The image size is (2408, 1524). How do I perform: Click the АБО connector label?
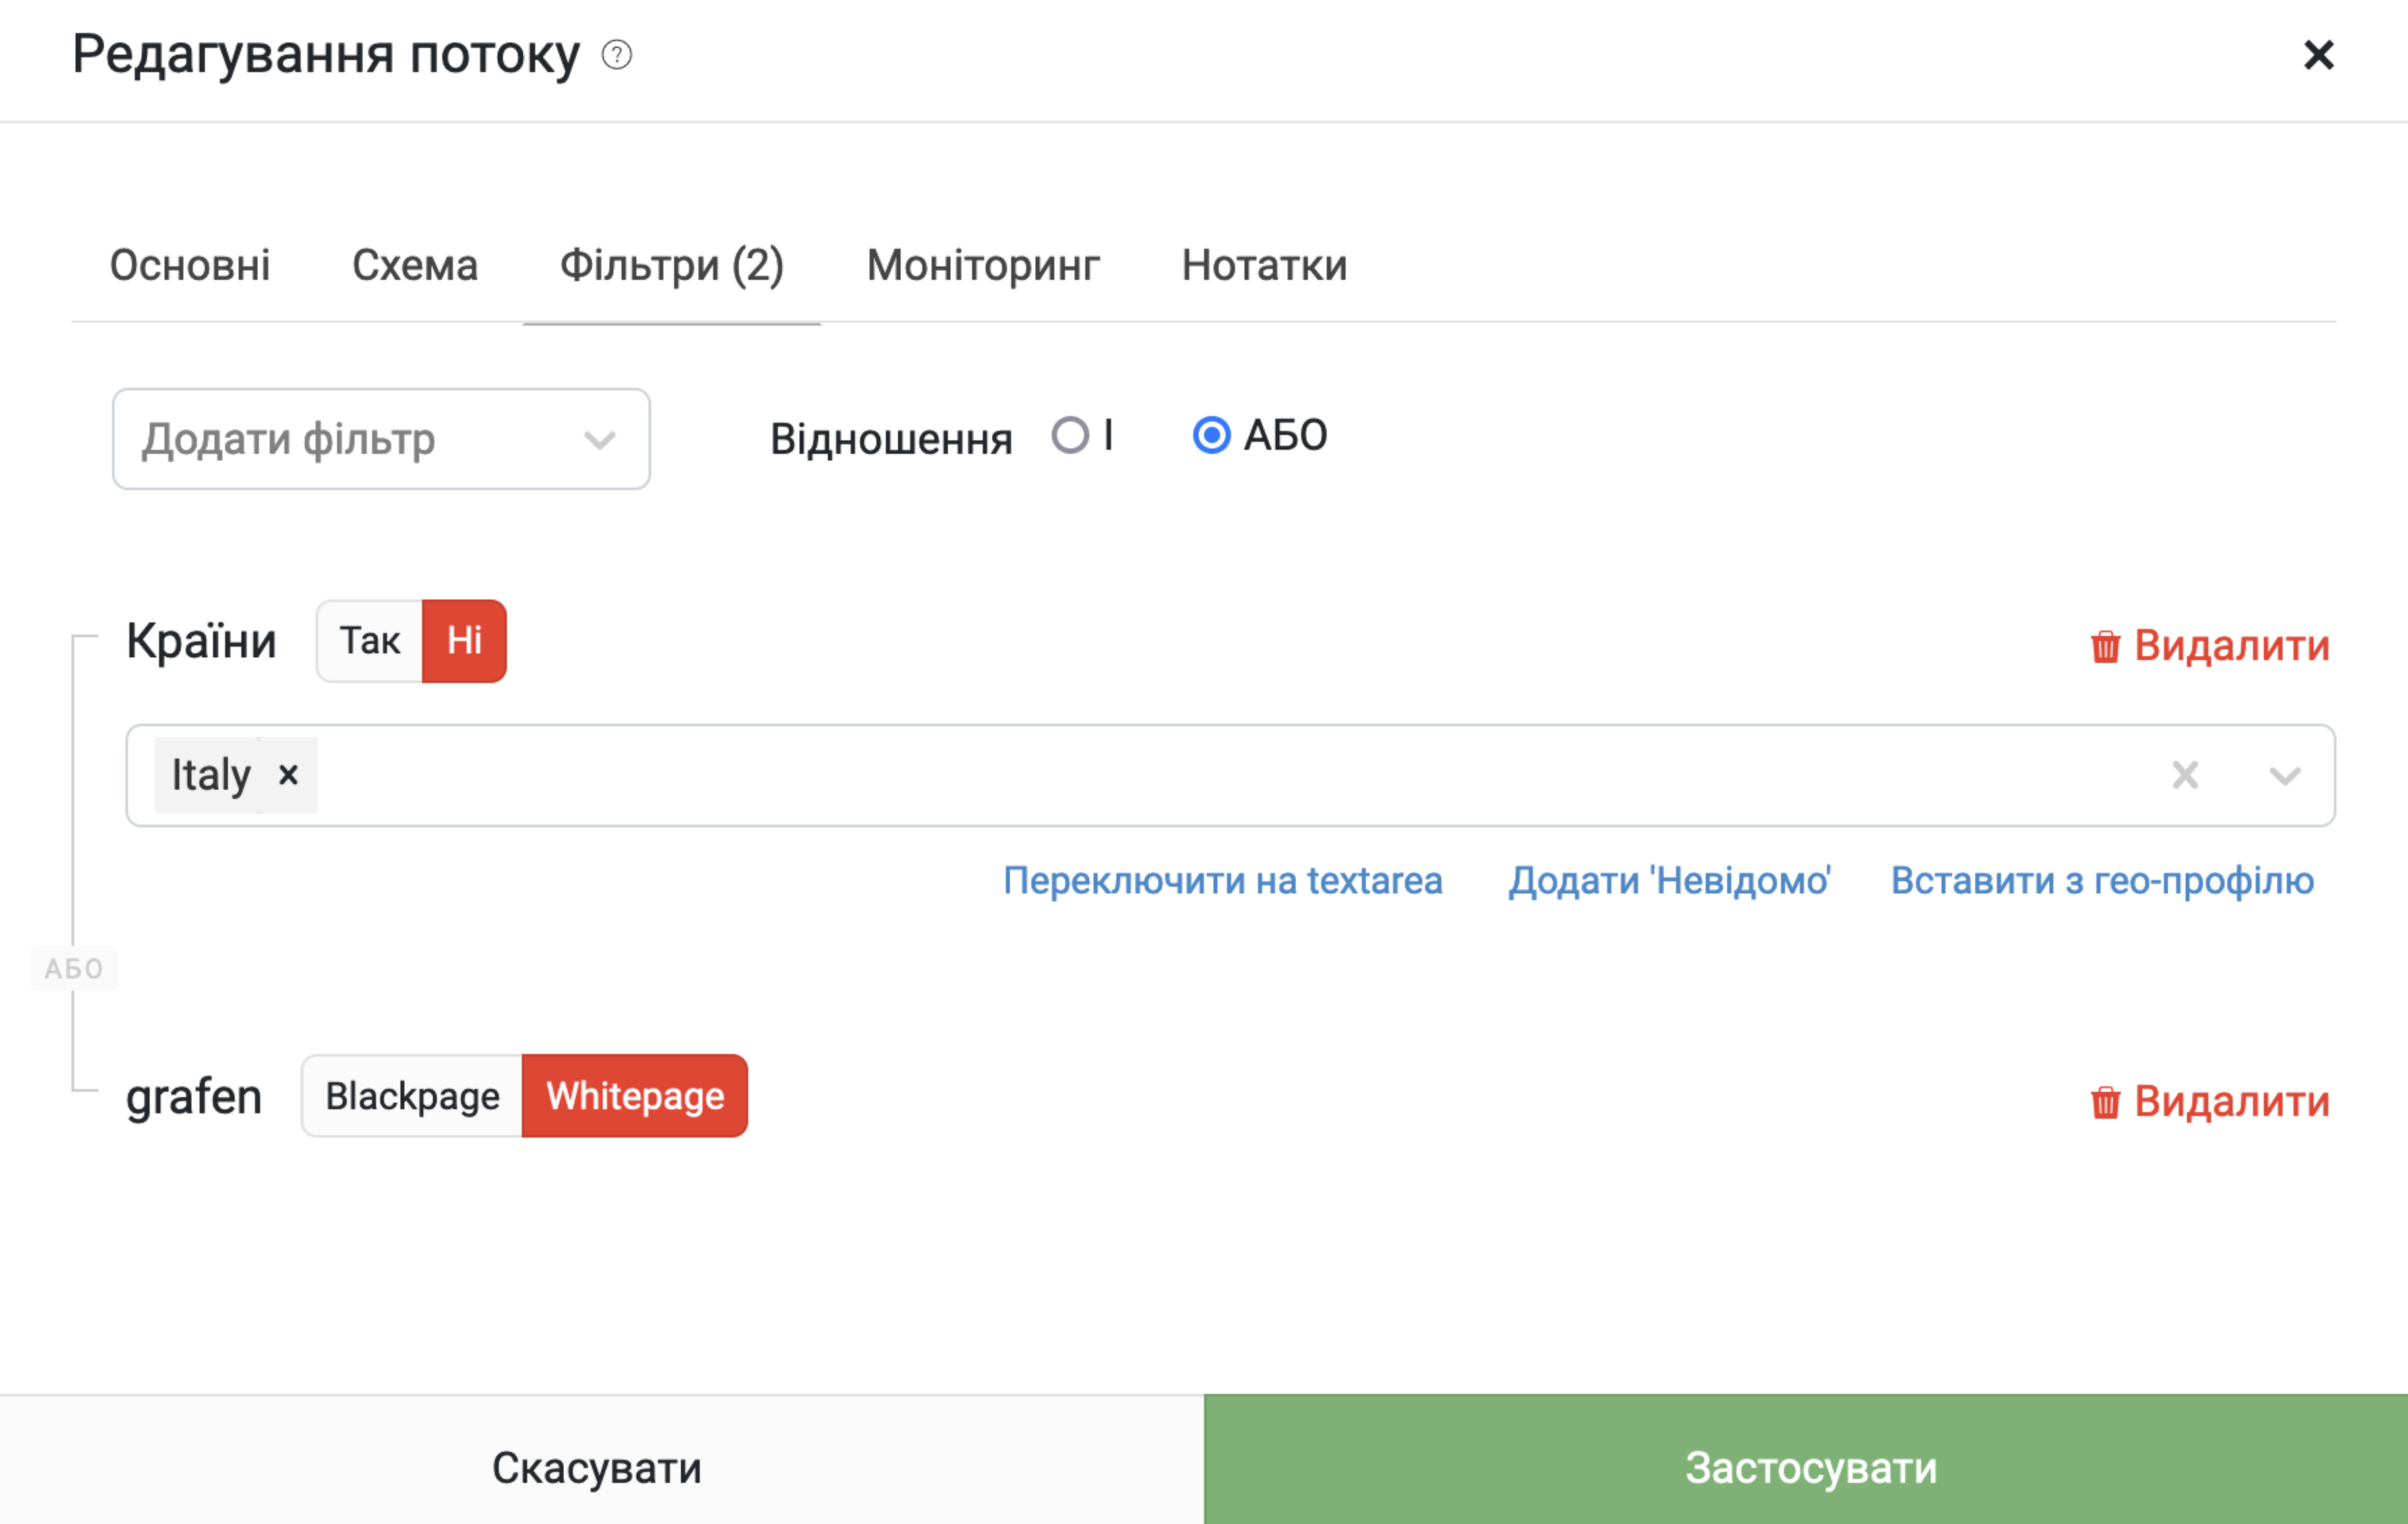pyautogui.click(x=74, y=968)
